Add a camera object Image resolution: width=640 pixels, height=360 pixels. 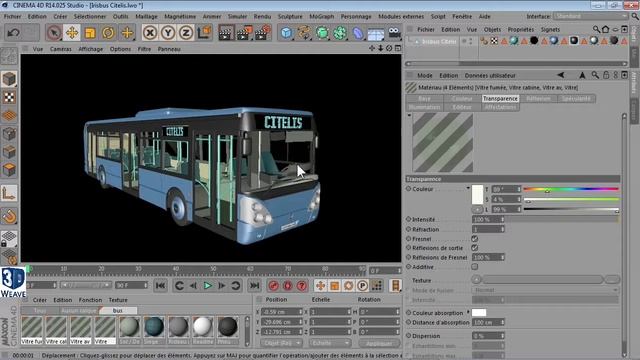tap(394, 33)
